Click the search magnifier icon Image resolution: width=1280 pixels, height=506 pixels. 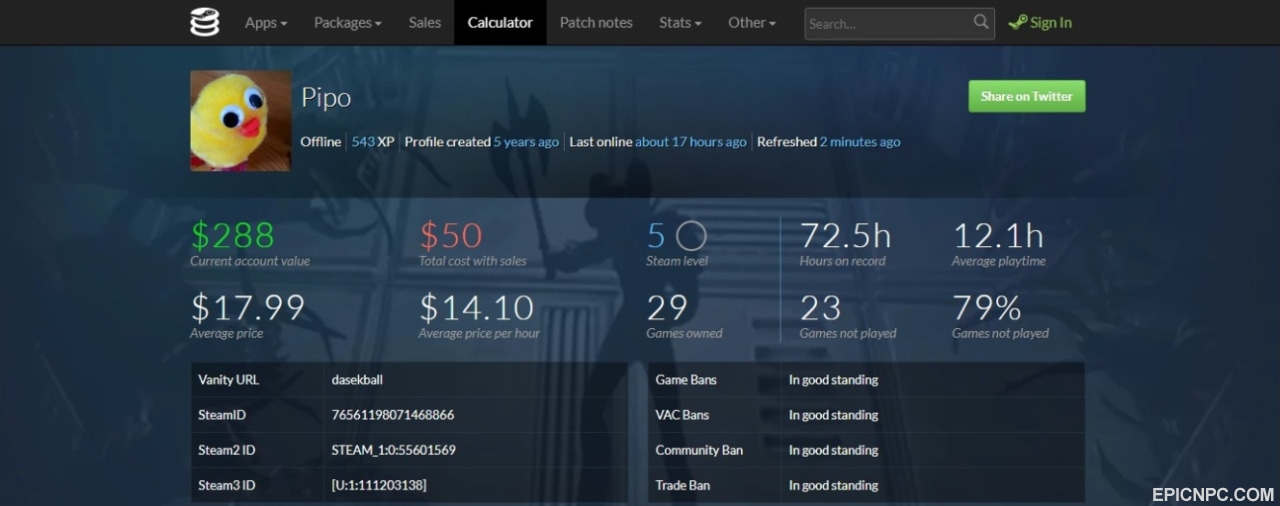click(x=981, y=21)
